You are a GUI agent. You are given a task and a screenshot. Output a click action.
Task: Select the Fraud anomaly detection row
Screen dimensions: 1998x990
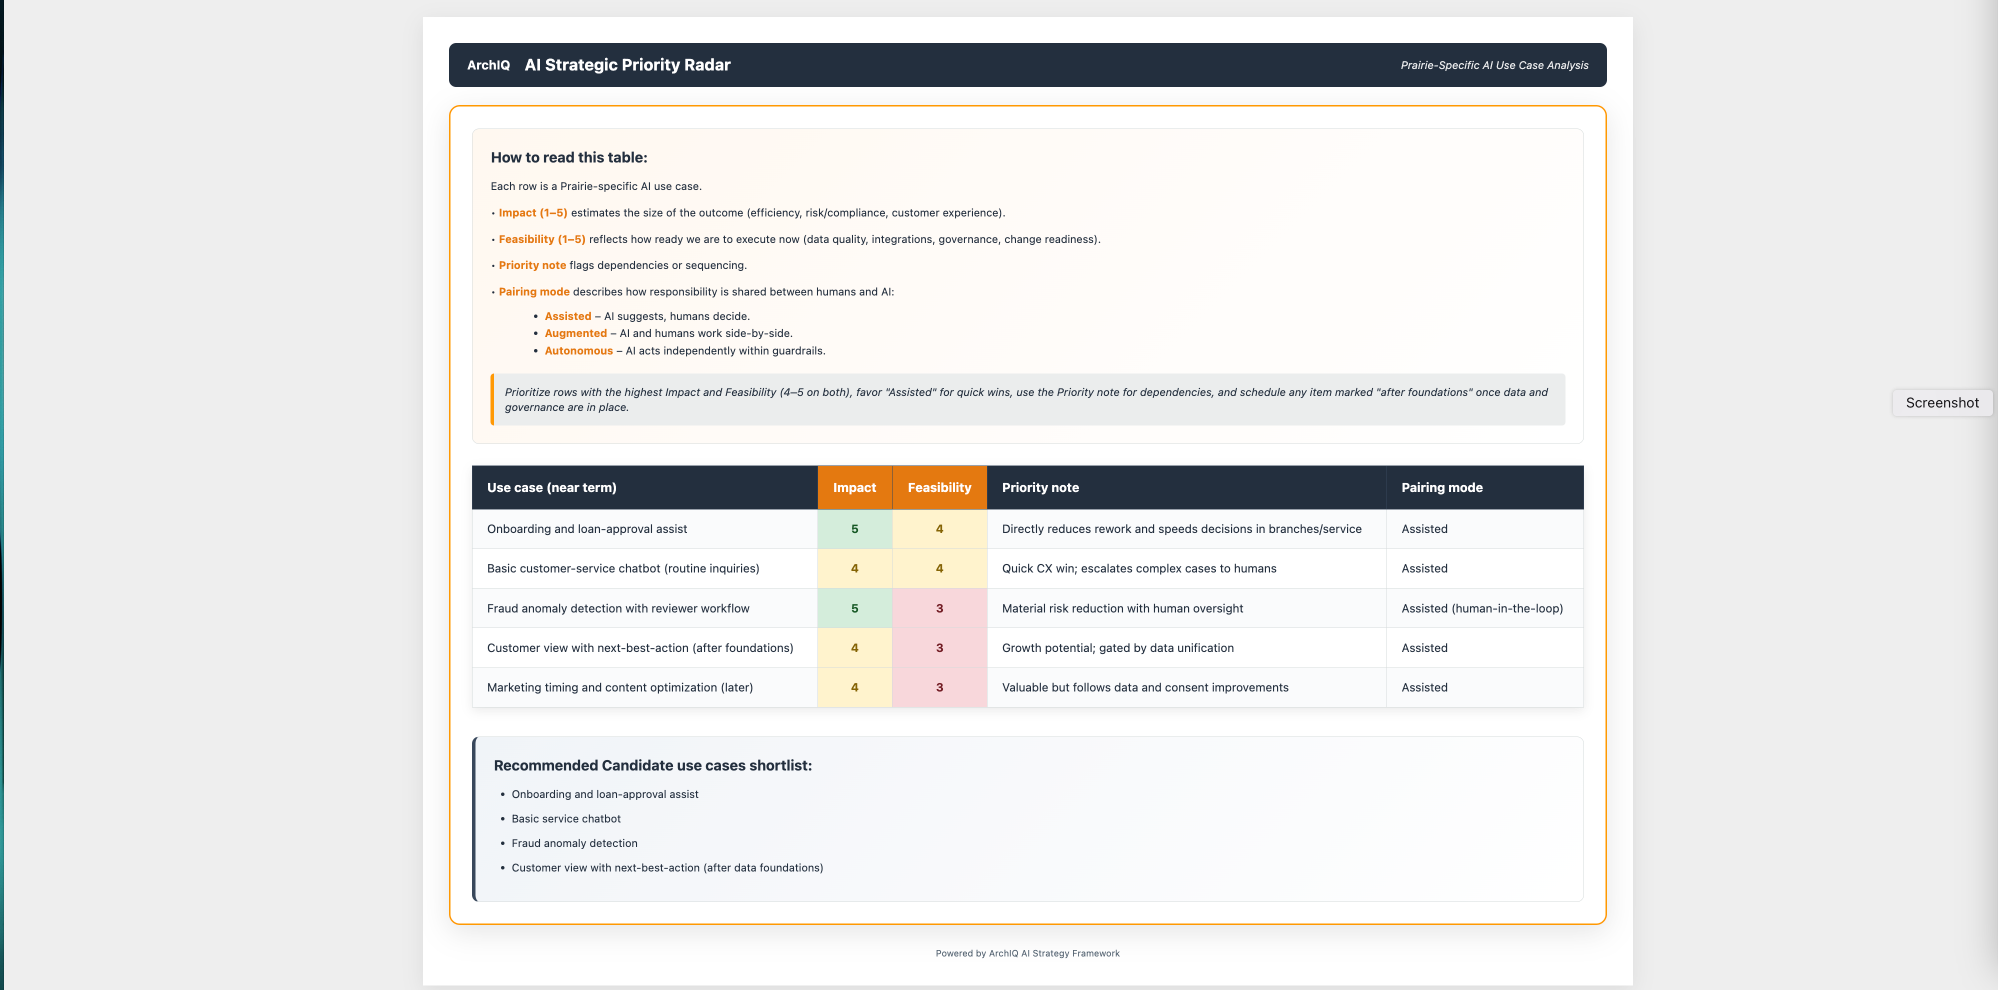click(616, 608)
